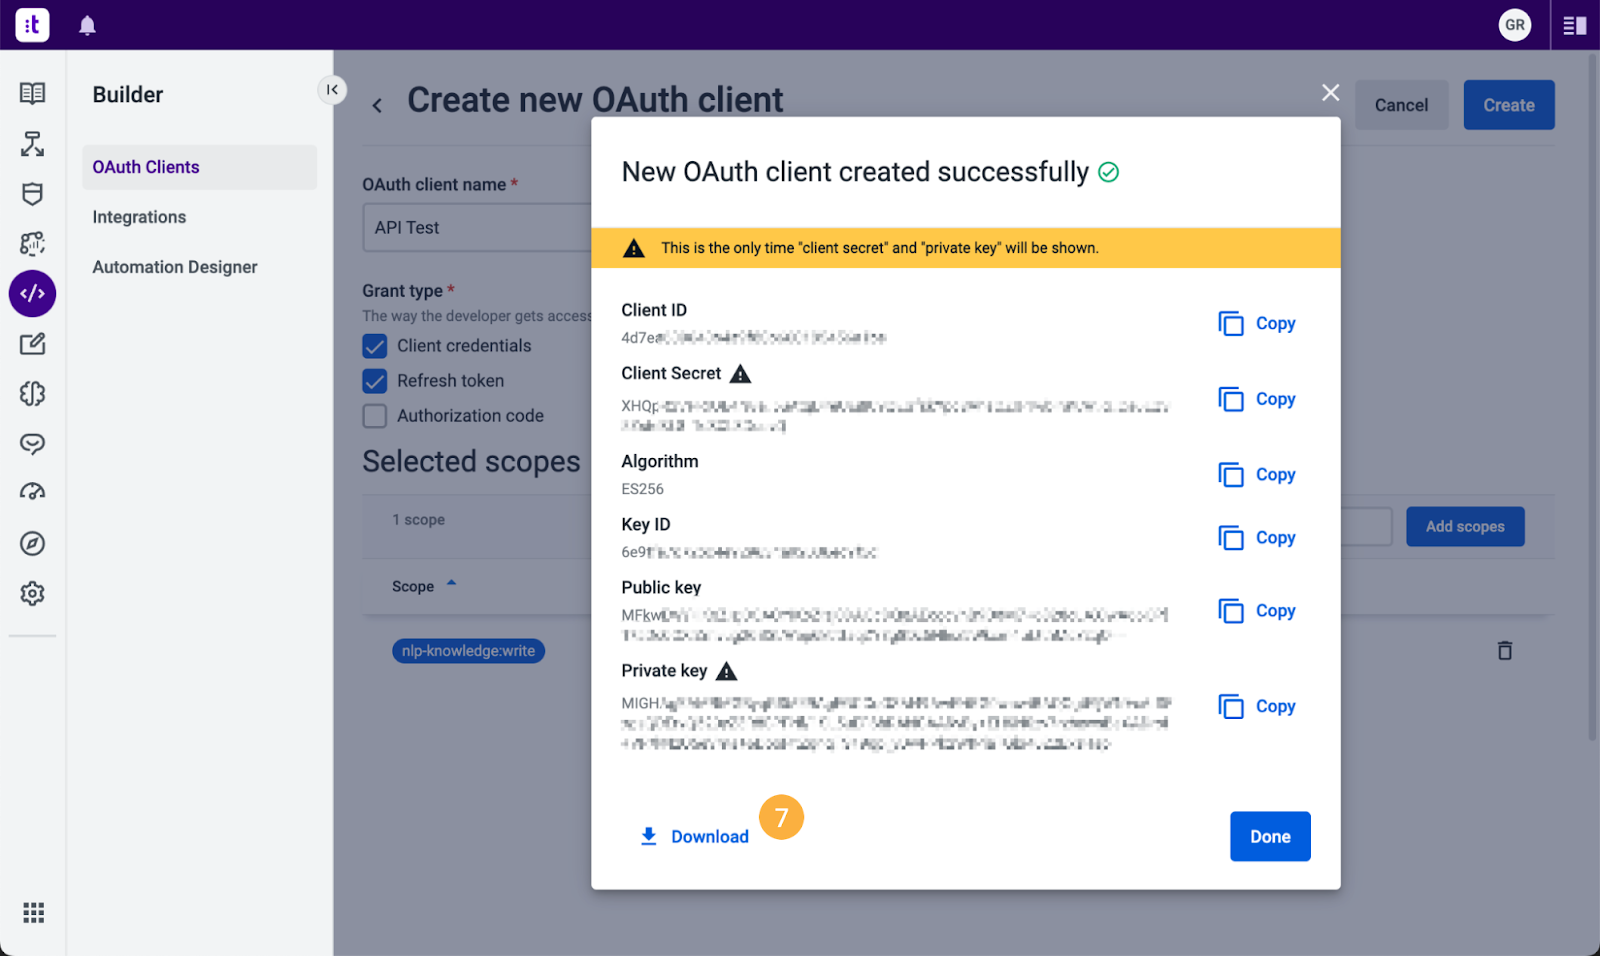Click the Download icon in dialog
Screen dimensions: 1600x956
pos(649,836)
